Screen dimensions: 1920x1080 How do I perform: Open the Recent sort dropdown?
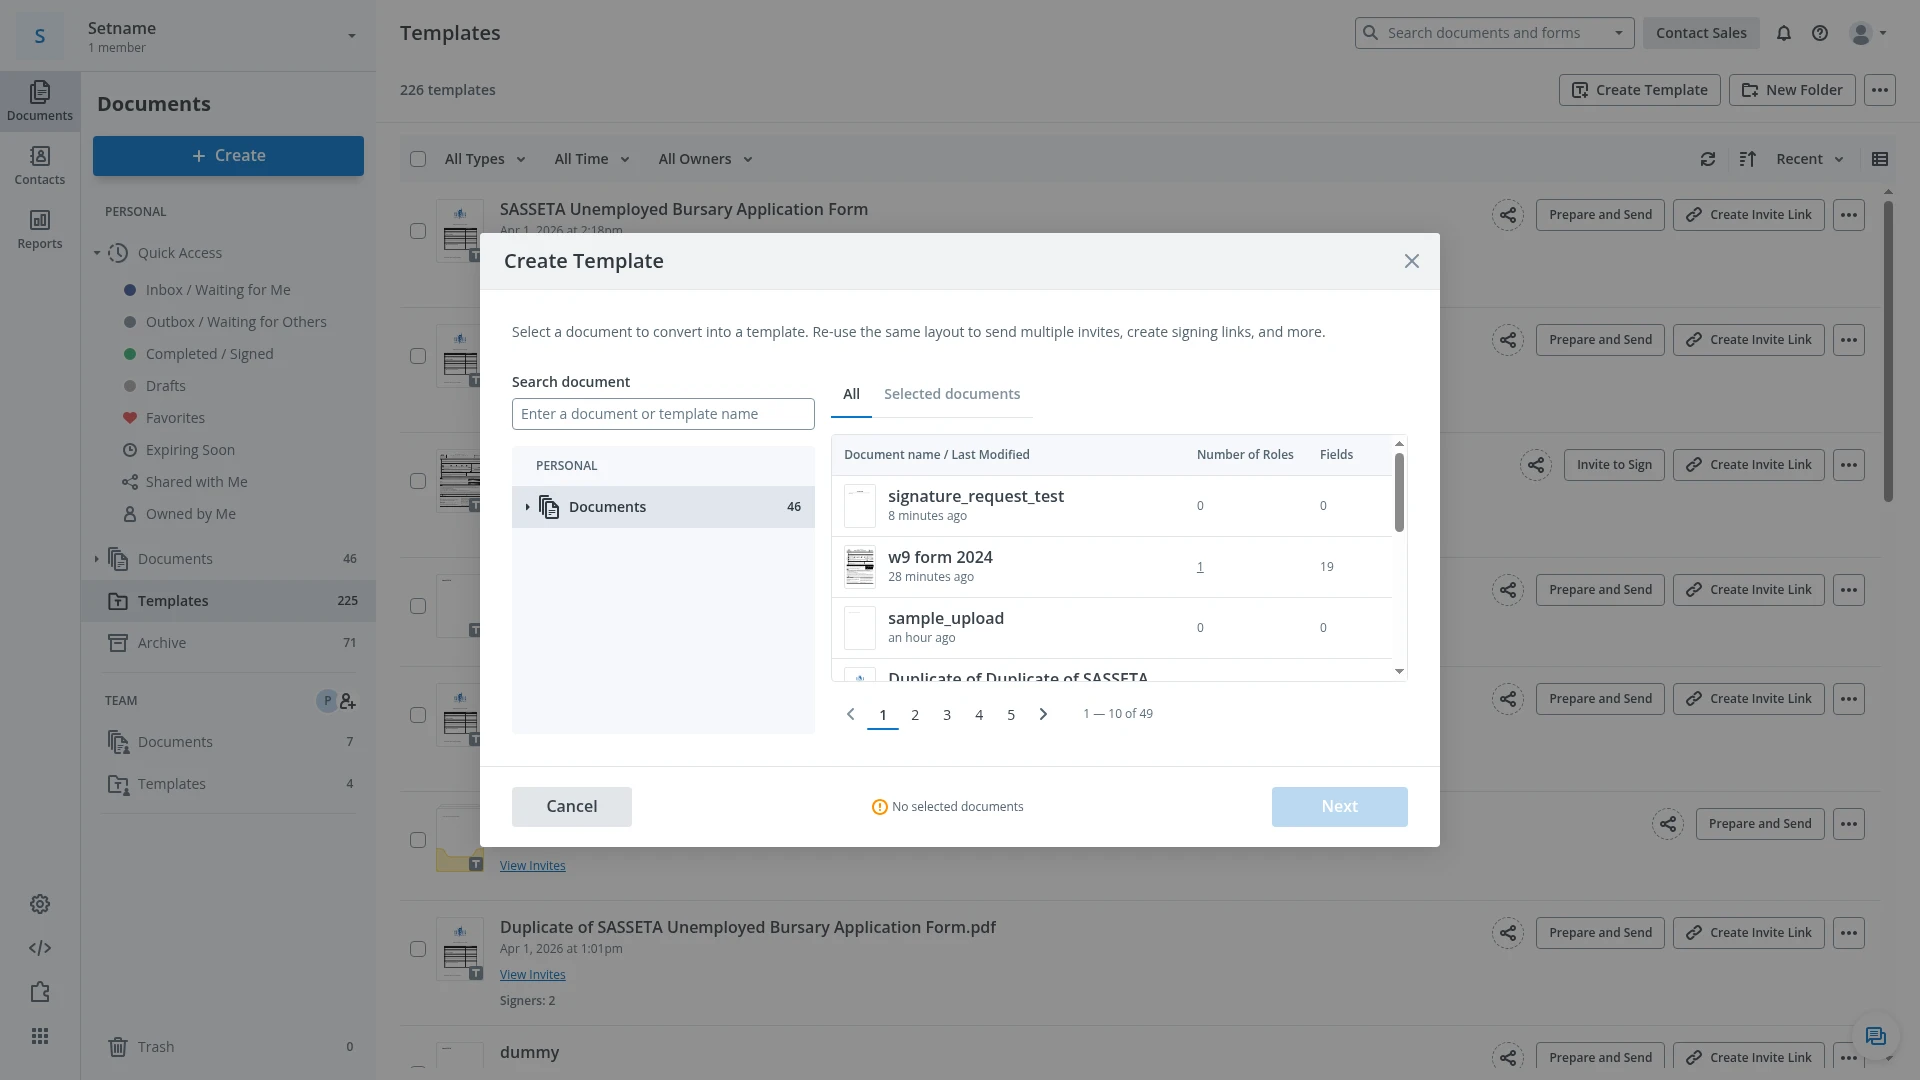coord(1810,159)
